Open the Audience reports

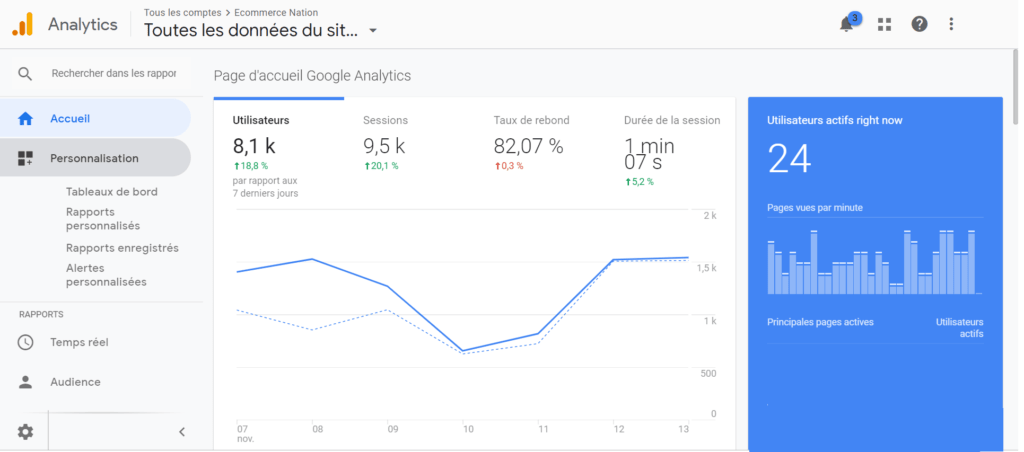[x=75, y=382]
